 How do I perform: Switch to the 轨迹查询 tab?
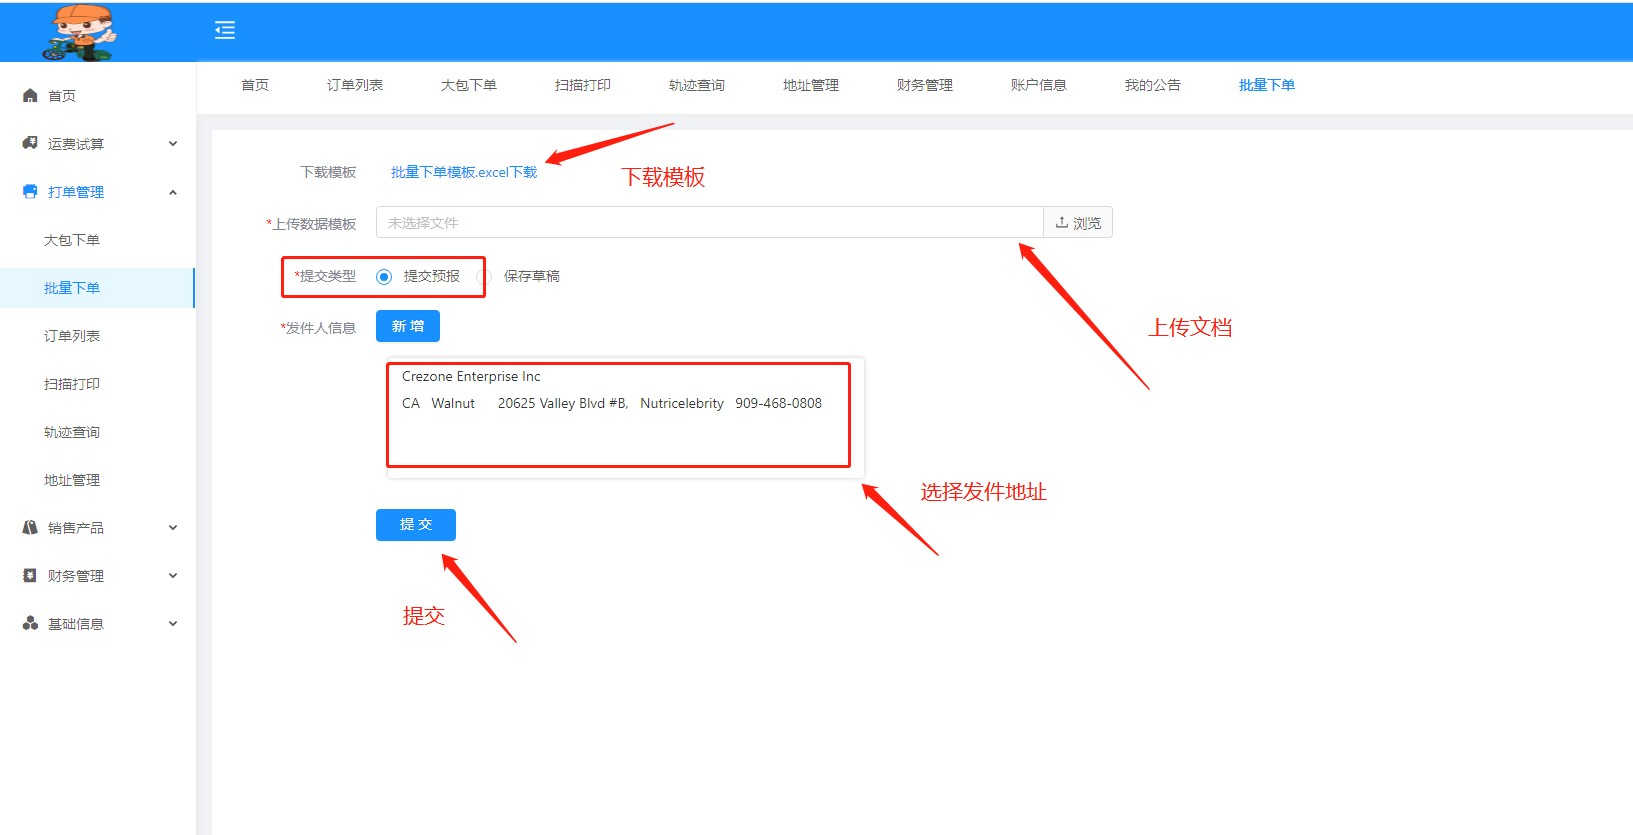pos(697,85)
